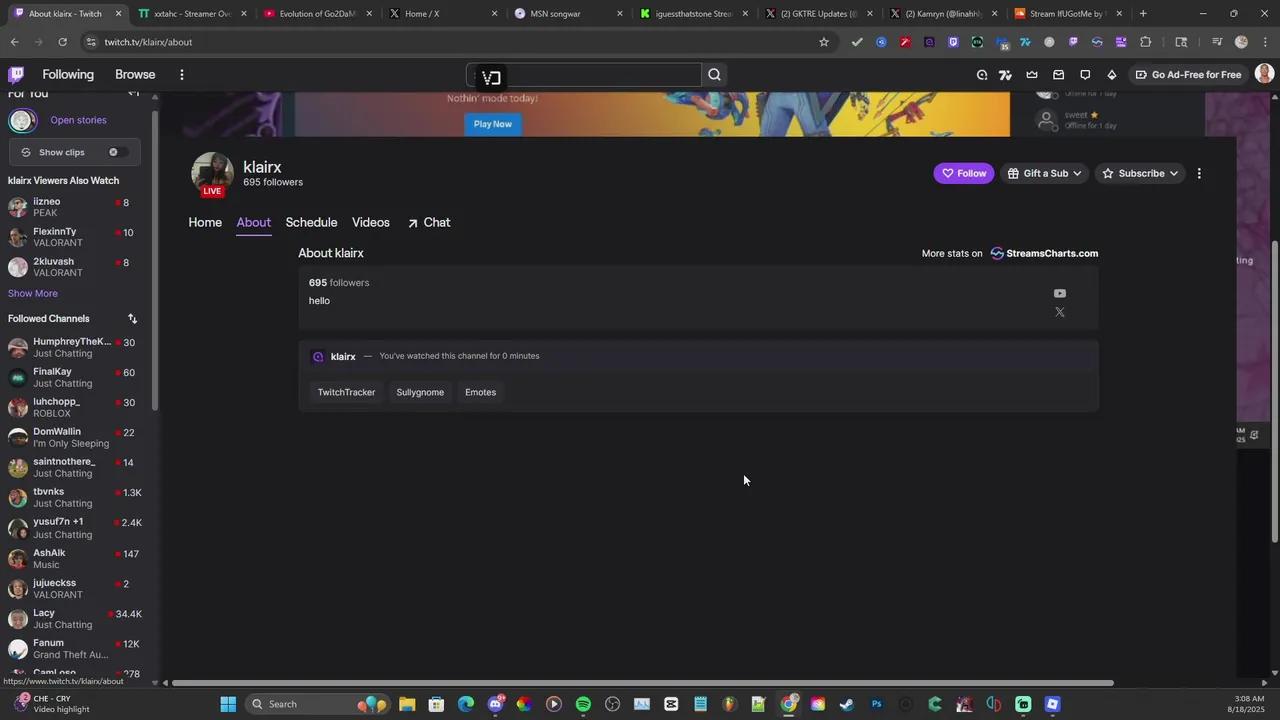Open the Emotes button
1280x720 pixels.
[480, 392]
